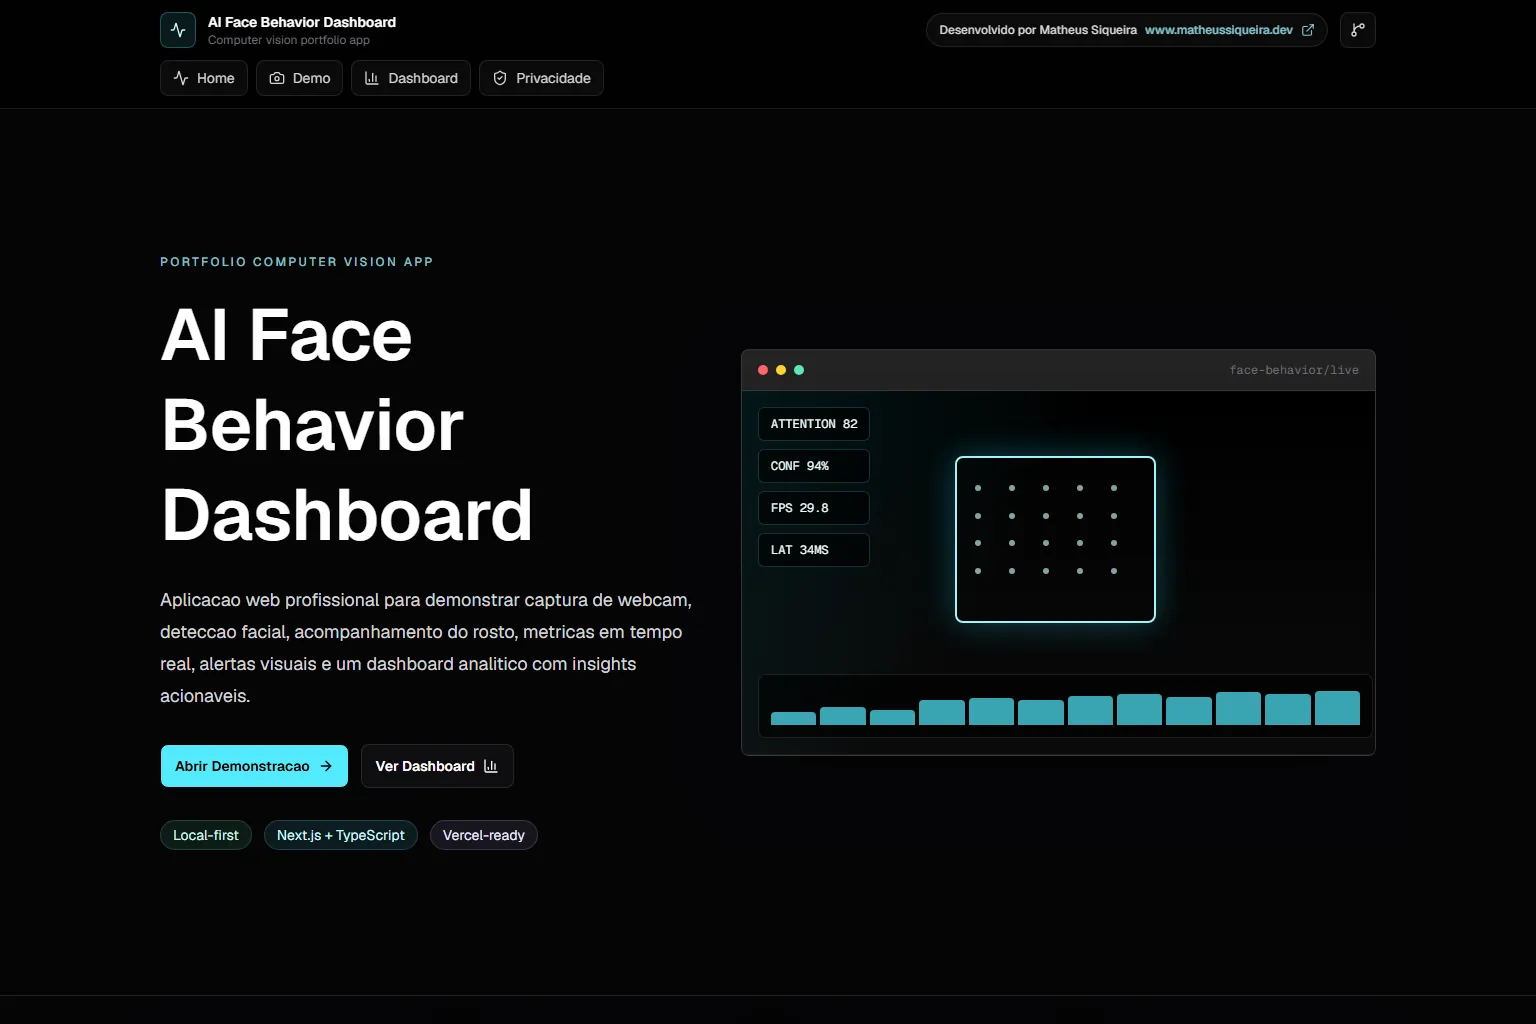Switch to the Dashboard nav tab
The height and width of the screenshot is (1024, 1536).
click(411, 78)
